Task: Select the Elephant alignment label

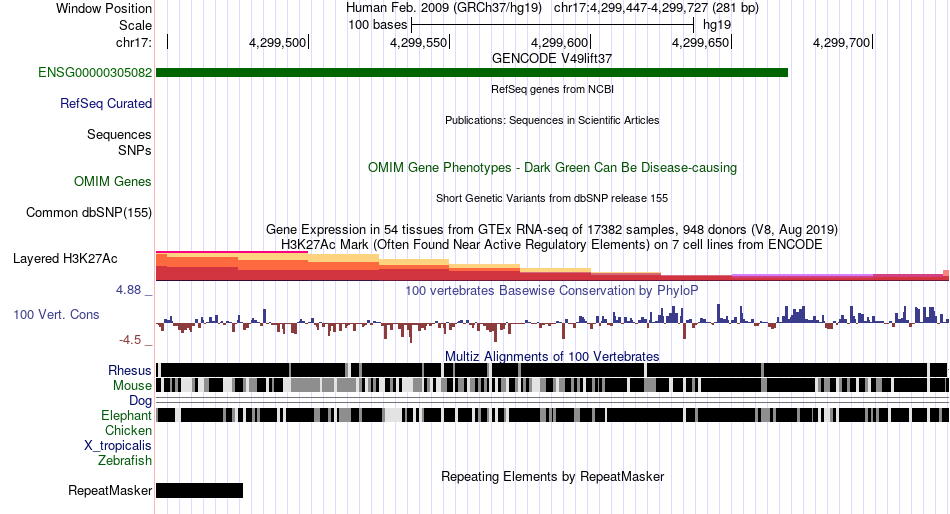Action: click(x=127, y=416)
